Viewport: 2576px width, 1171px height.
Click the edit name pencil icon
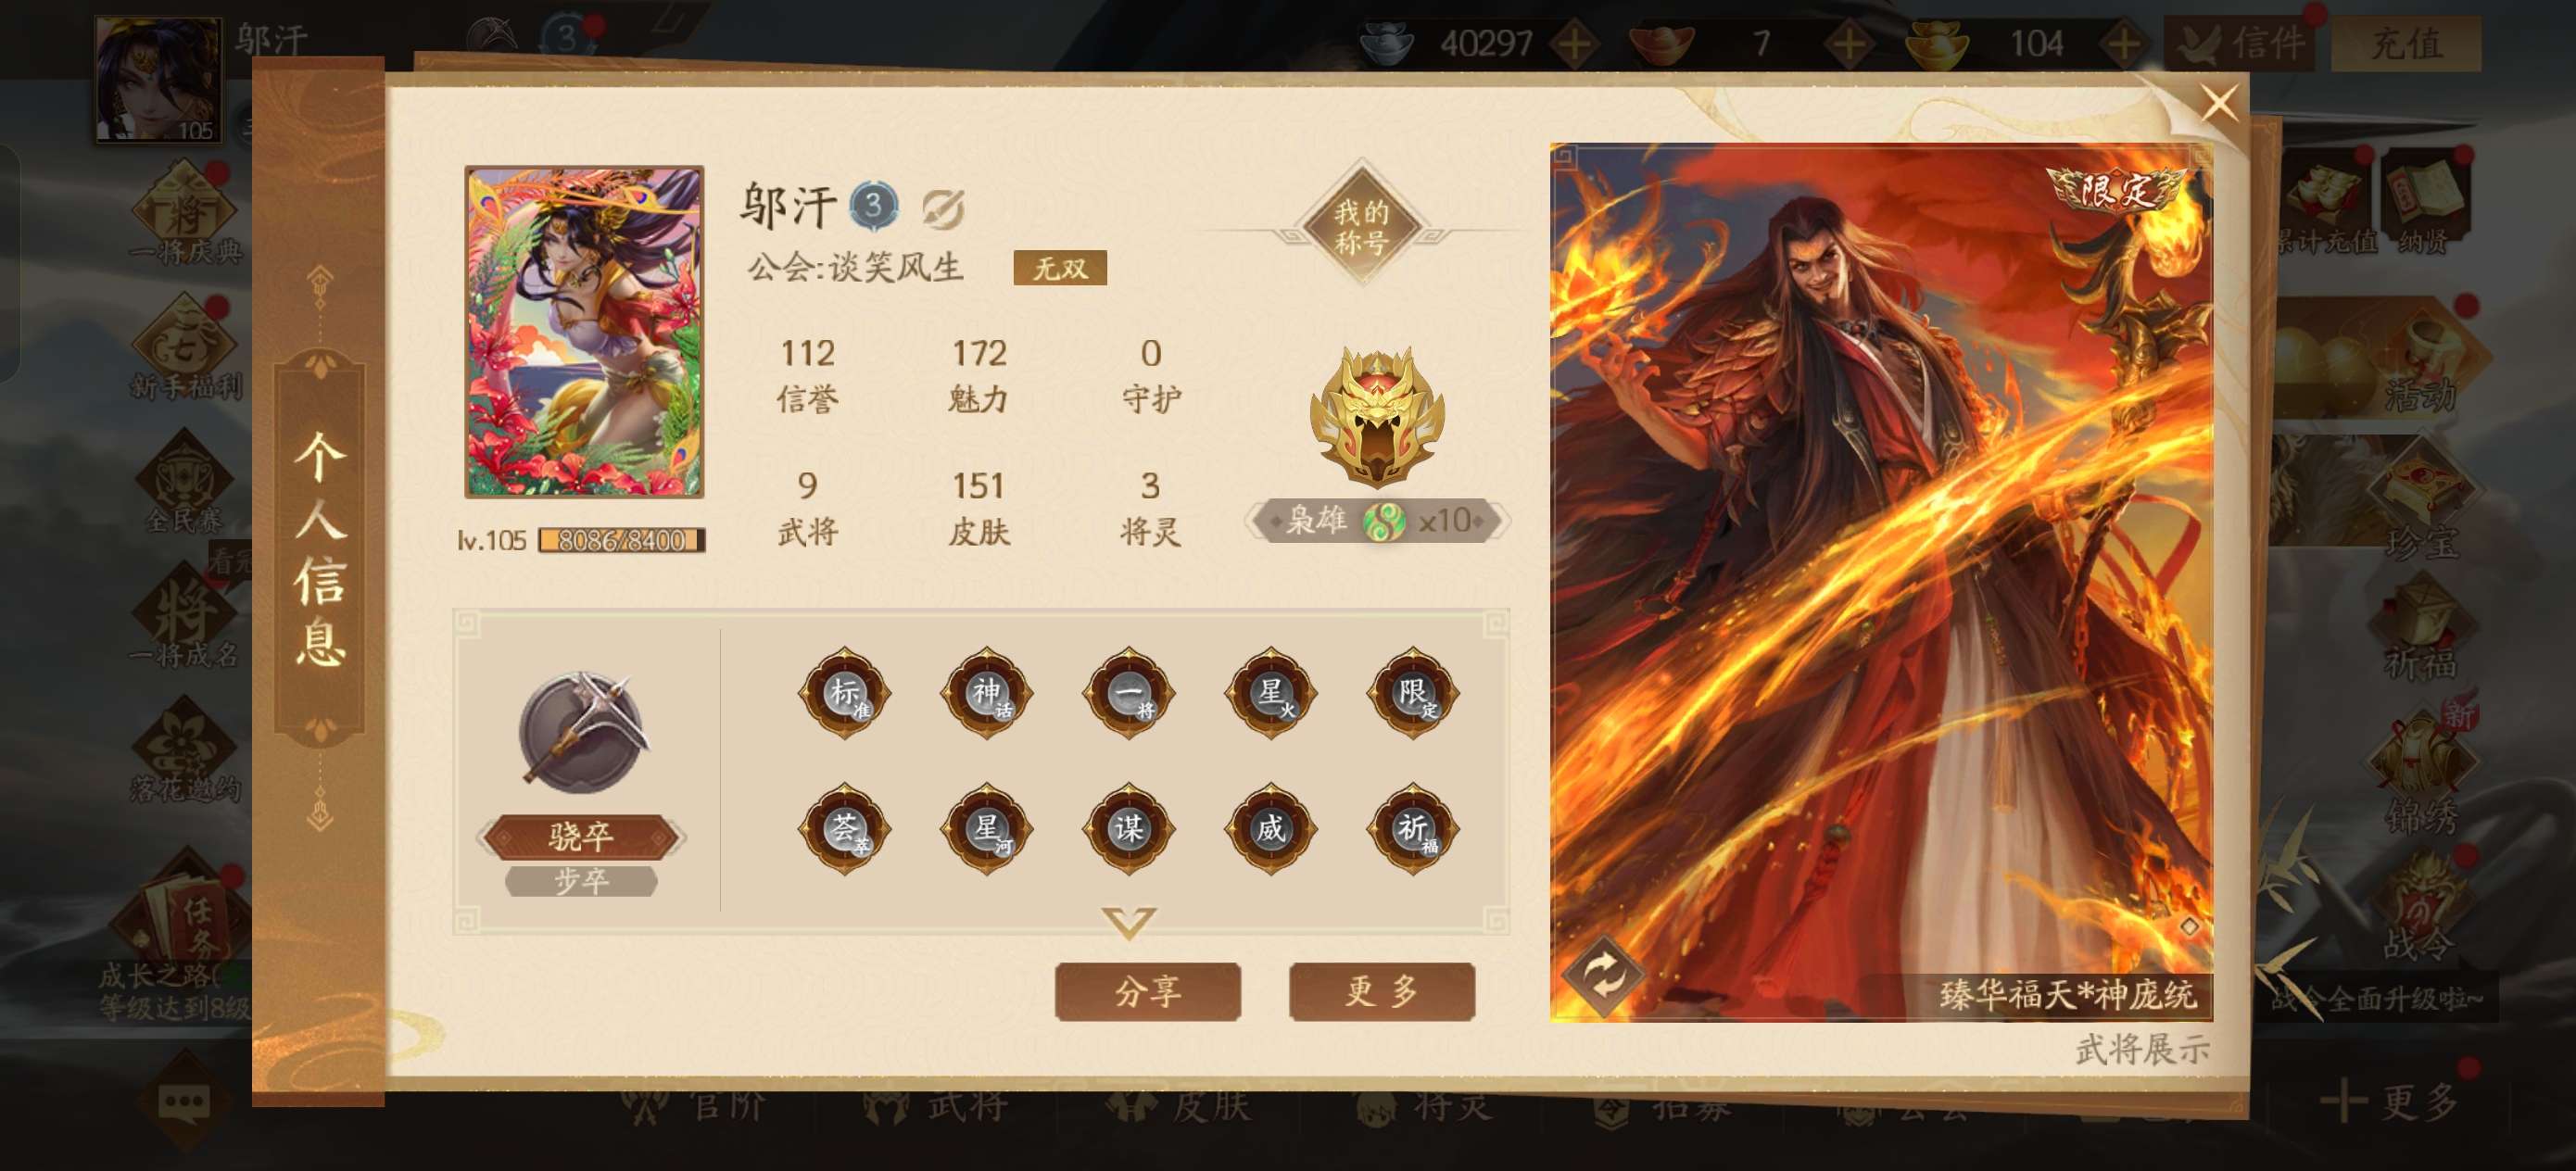click(x=942, y=208)
